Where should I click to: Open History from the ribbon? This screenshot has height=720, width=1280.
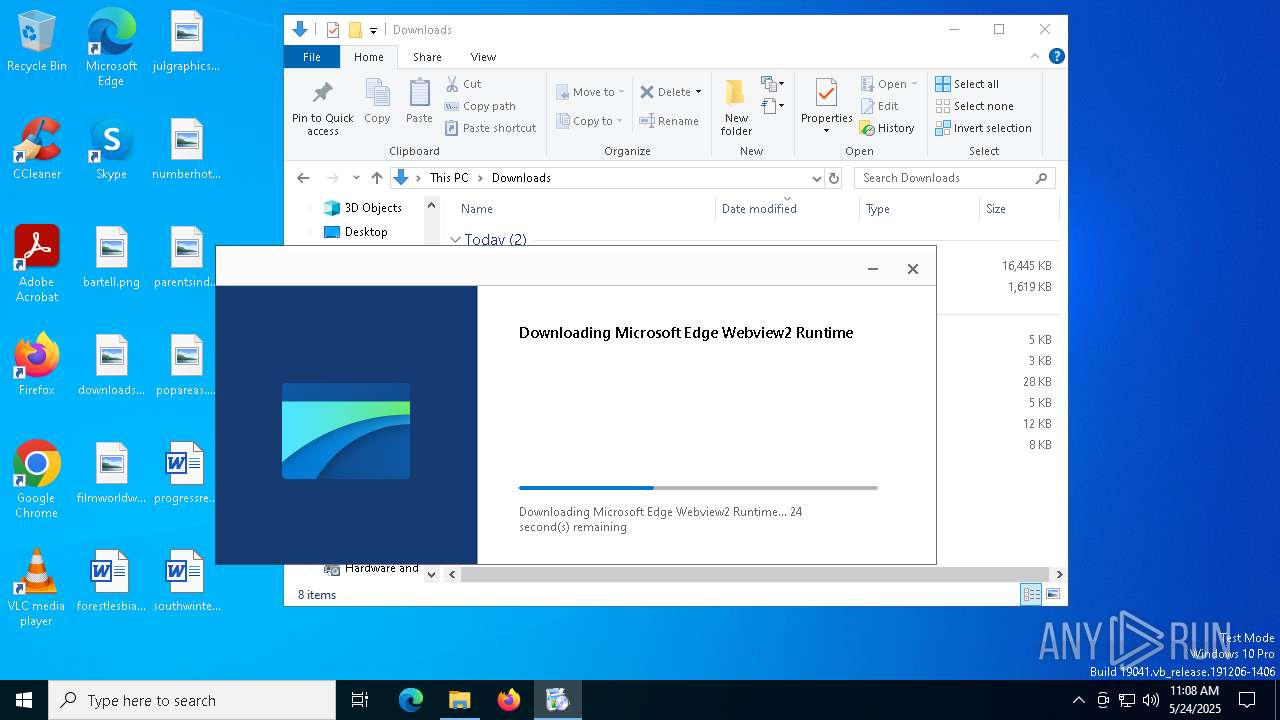pos(887,128)
